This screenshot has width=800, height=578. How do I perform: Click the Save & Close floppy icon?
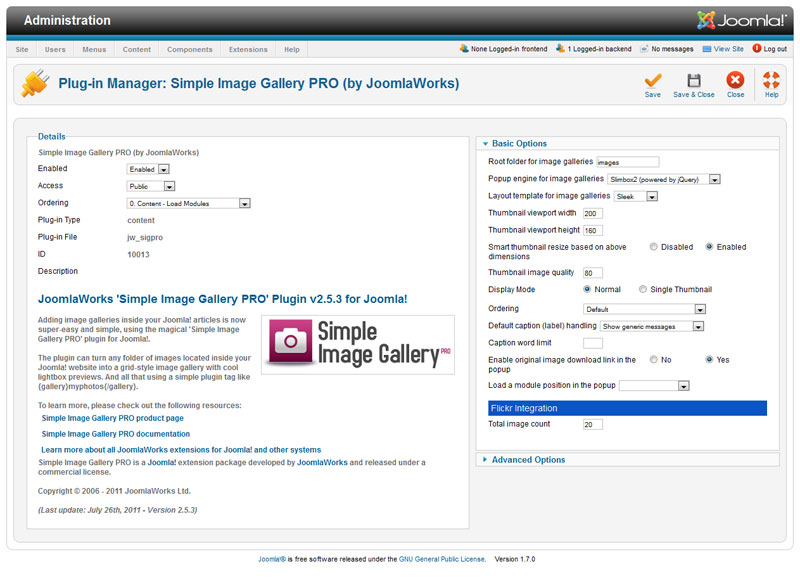(x=693, y=81)
